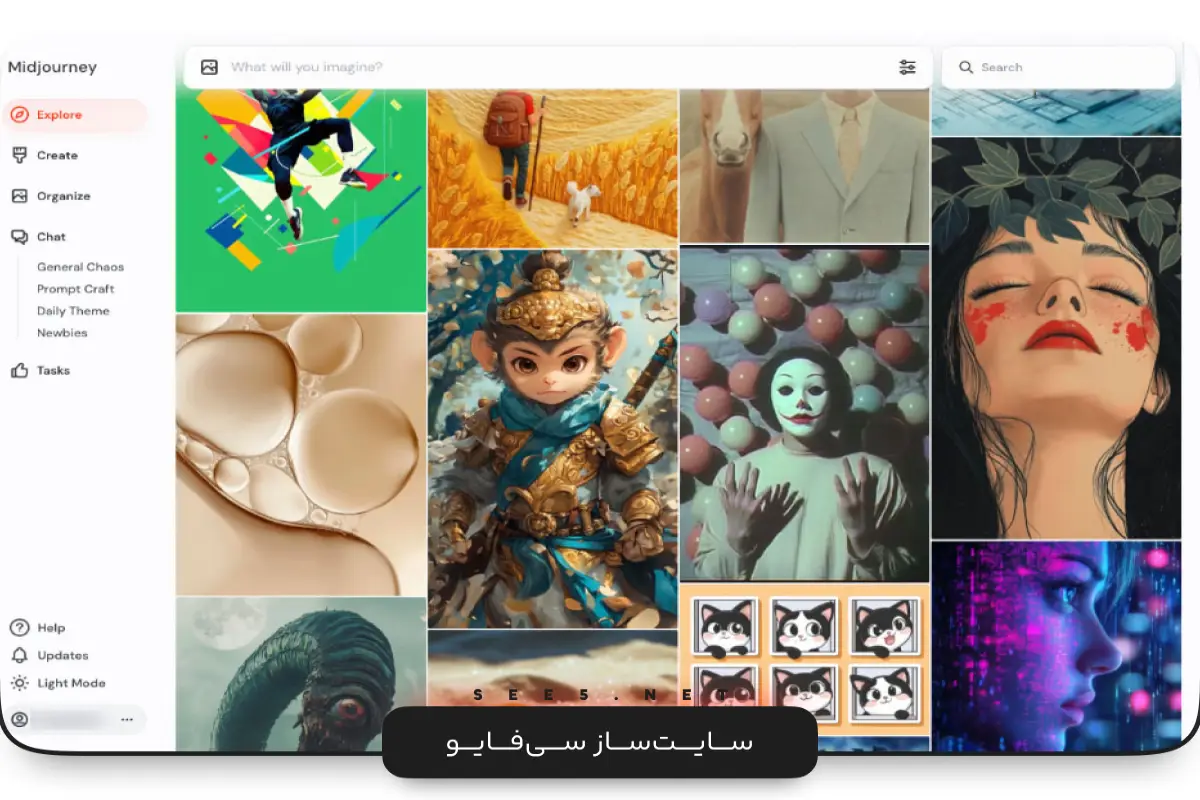Click the Create paintbrush icon
The height and width of the screenshot is (800, 1200).
pos(19,155)
